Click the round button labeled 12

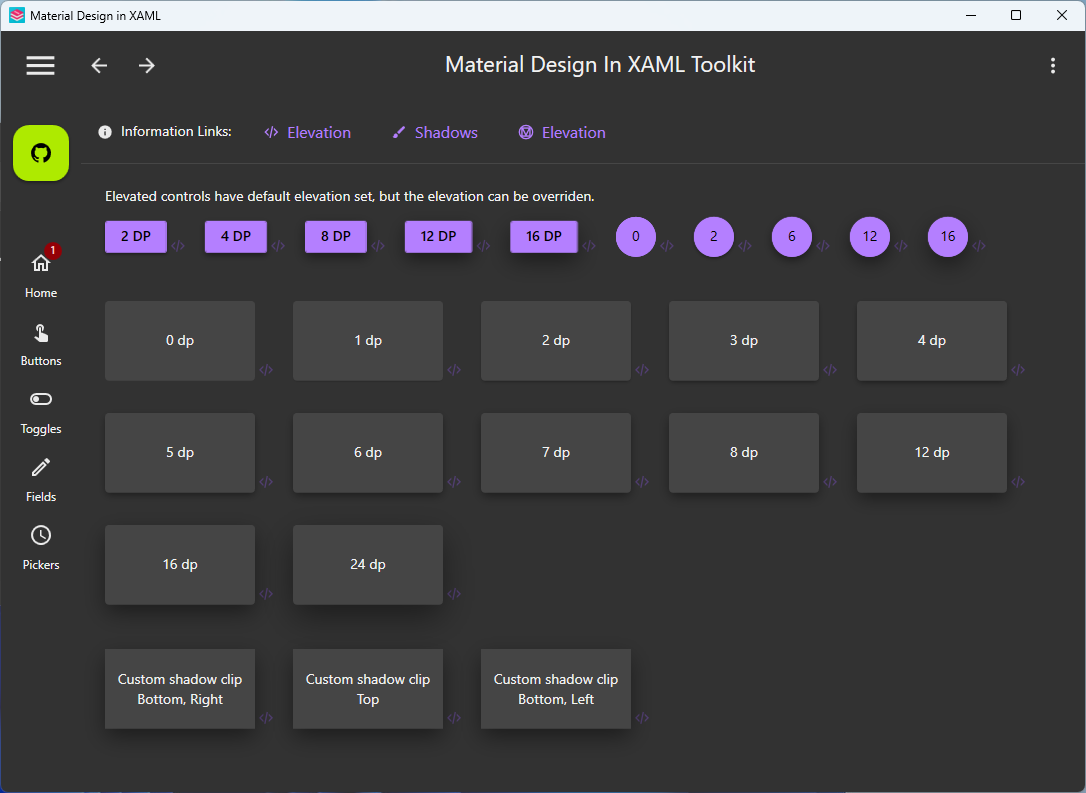[x=870, y=237]
